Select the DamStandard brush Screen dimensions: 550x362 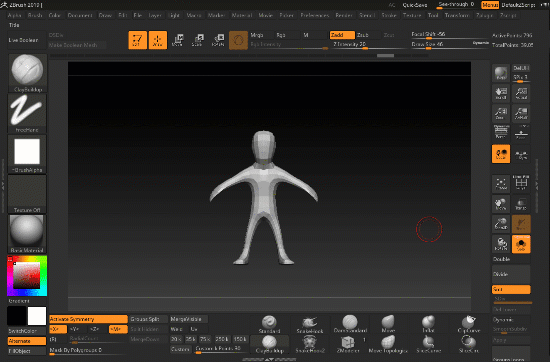click(x=350, y=324)
